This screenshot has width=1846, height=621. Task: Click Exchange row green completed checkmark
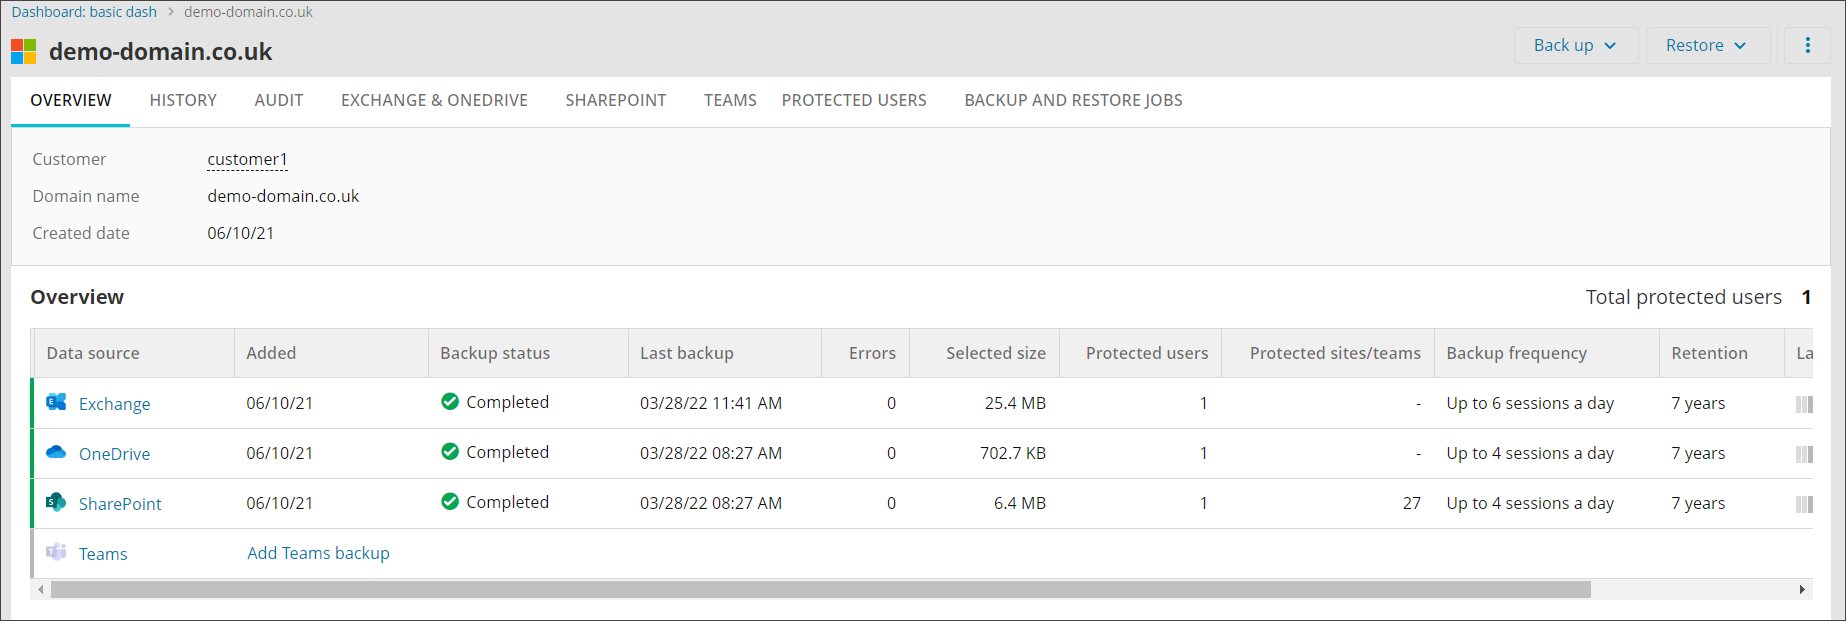[450, 402]
